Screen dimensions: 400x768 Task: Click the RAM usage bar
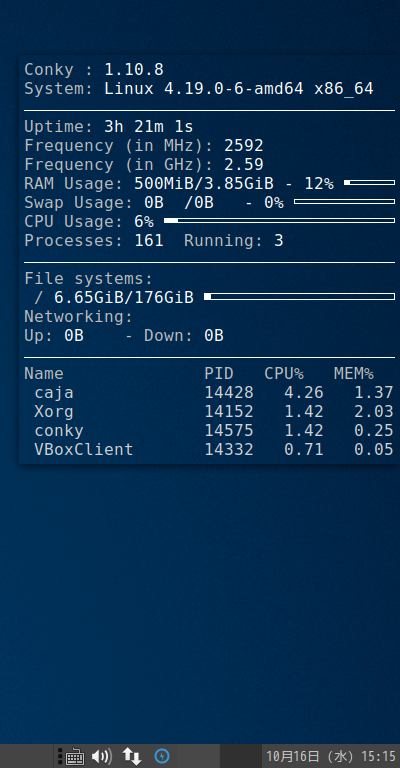click(x=369, y=183)
